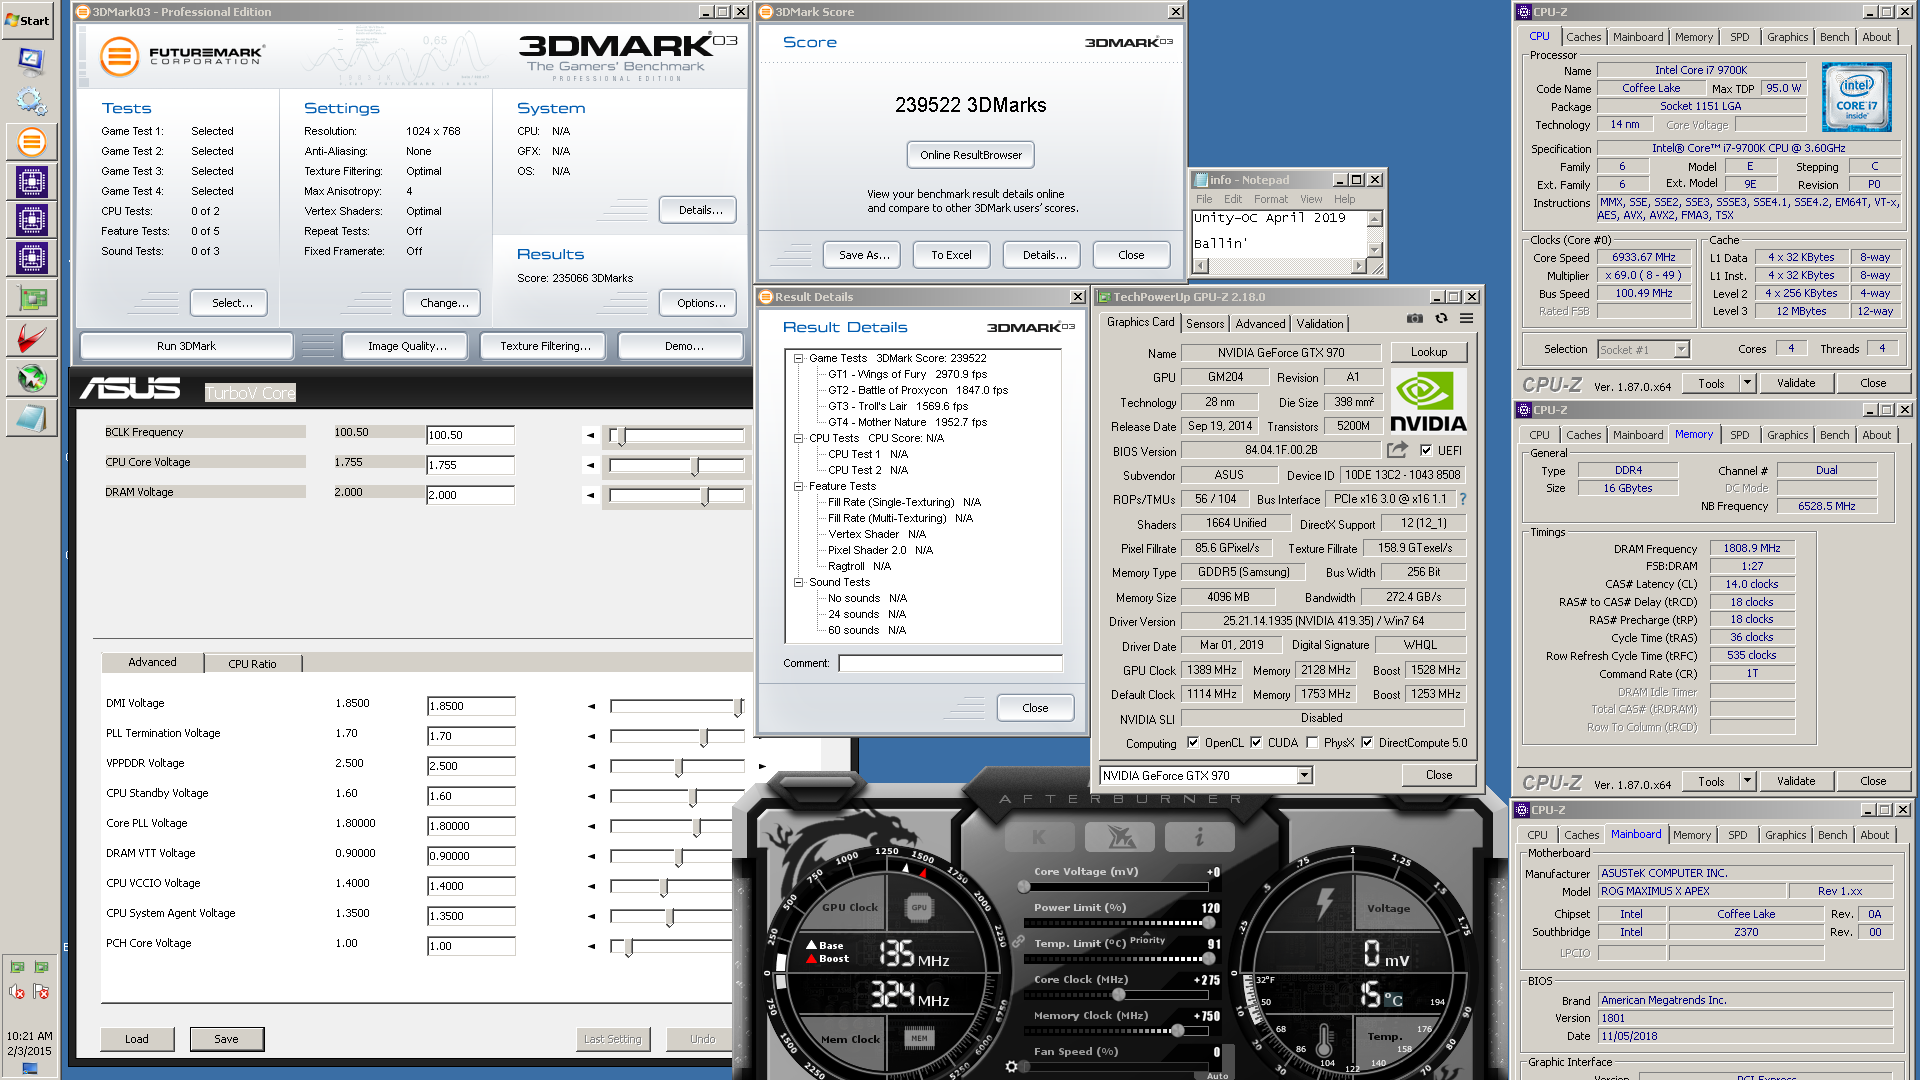The width and height of the screenshot is (1920, 1080).
Task: Collapse the Game Tests tree node
Action: pyautogui.click(x=798, y=358)
